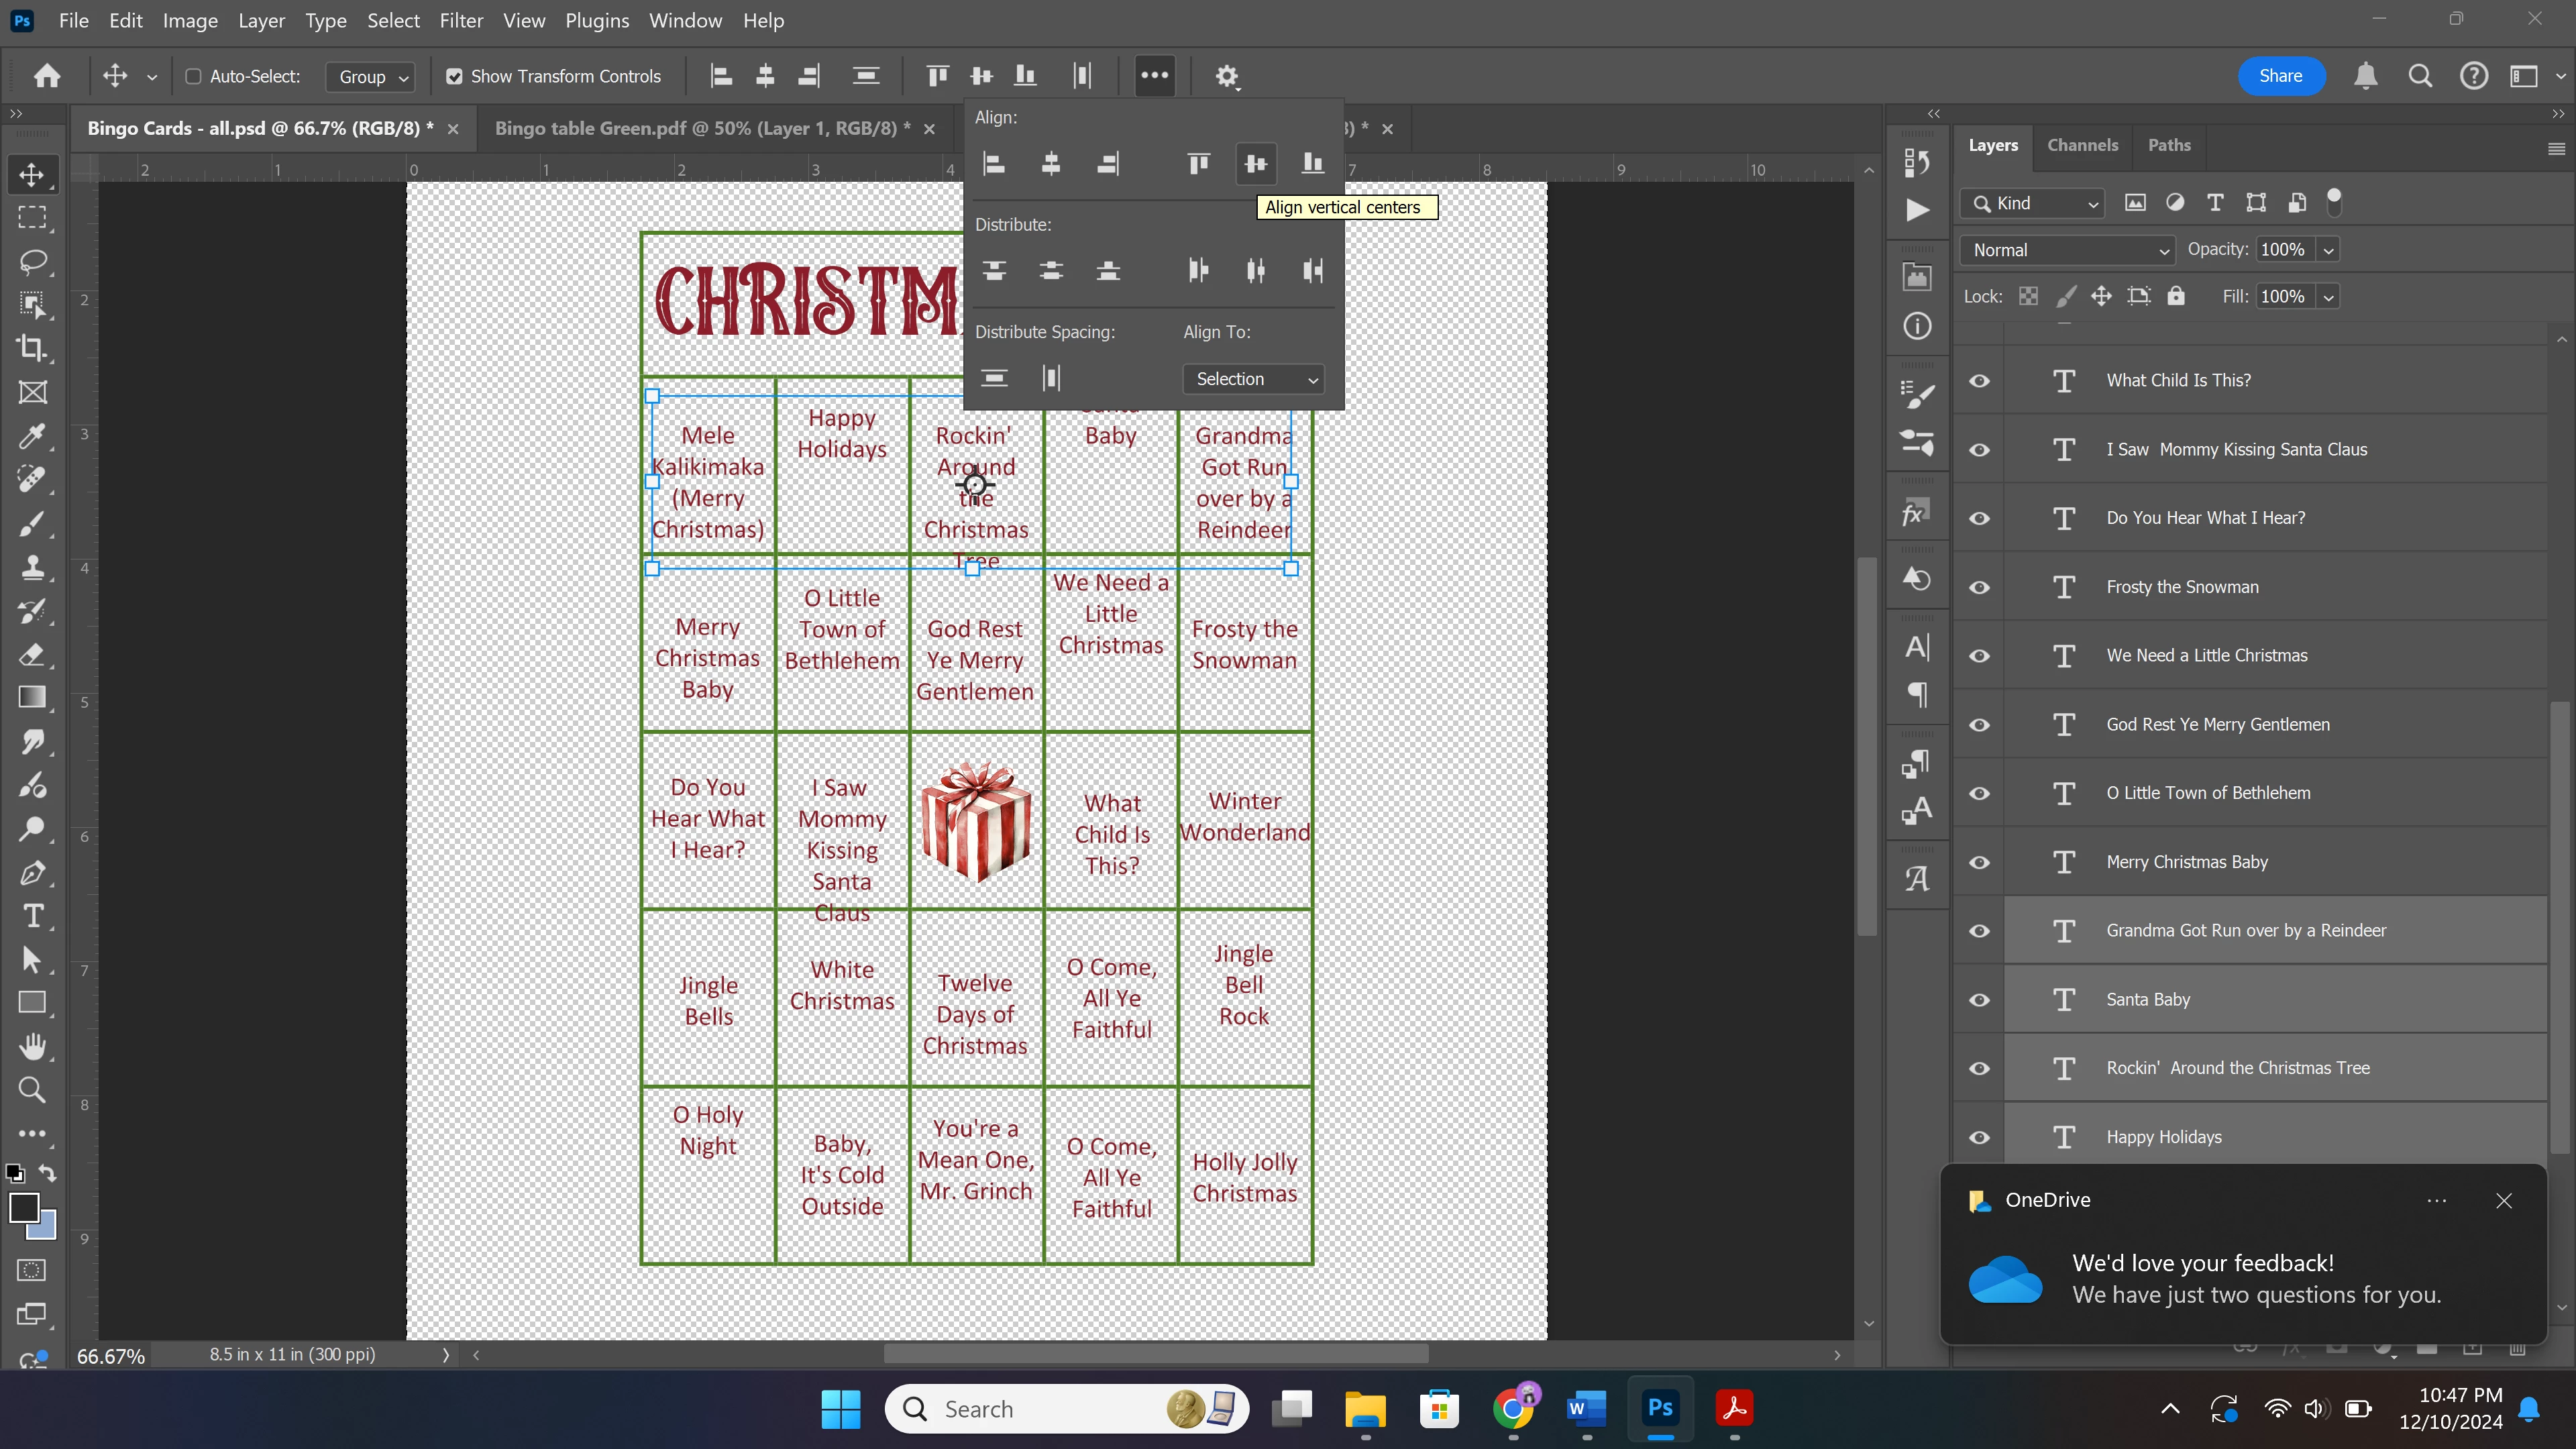Activate the Zoom tool
Image resolution: width=2576 pixels, height=1449 pixels.
pyautogui.click(x=32, y=1089)
